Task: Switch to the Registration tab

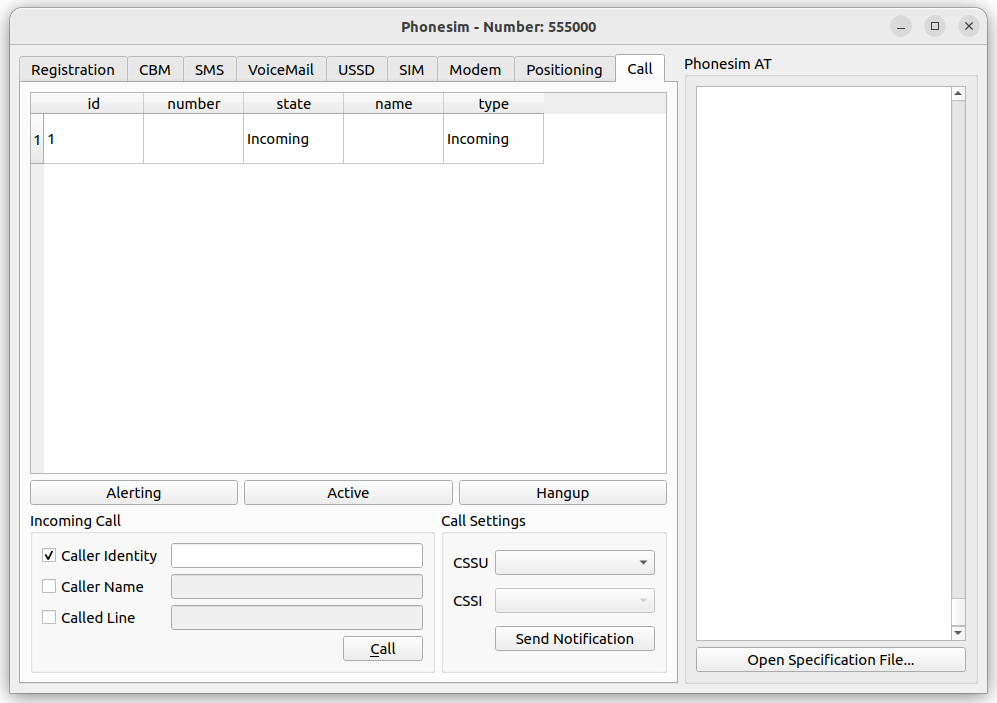Action: click(72, 69)
